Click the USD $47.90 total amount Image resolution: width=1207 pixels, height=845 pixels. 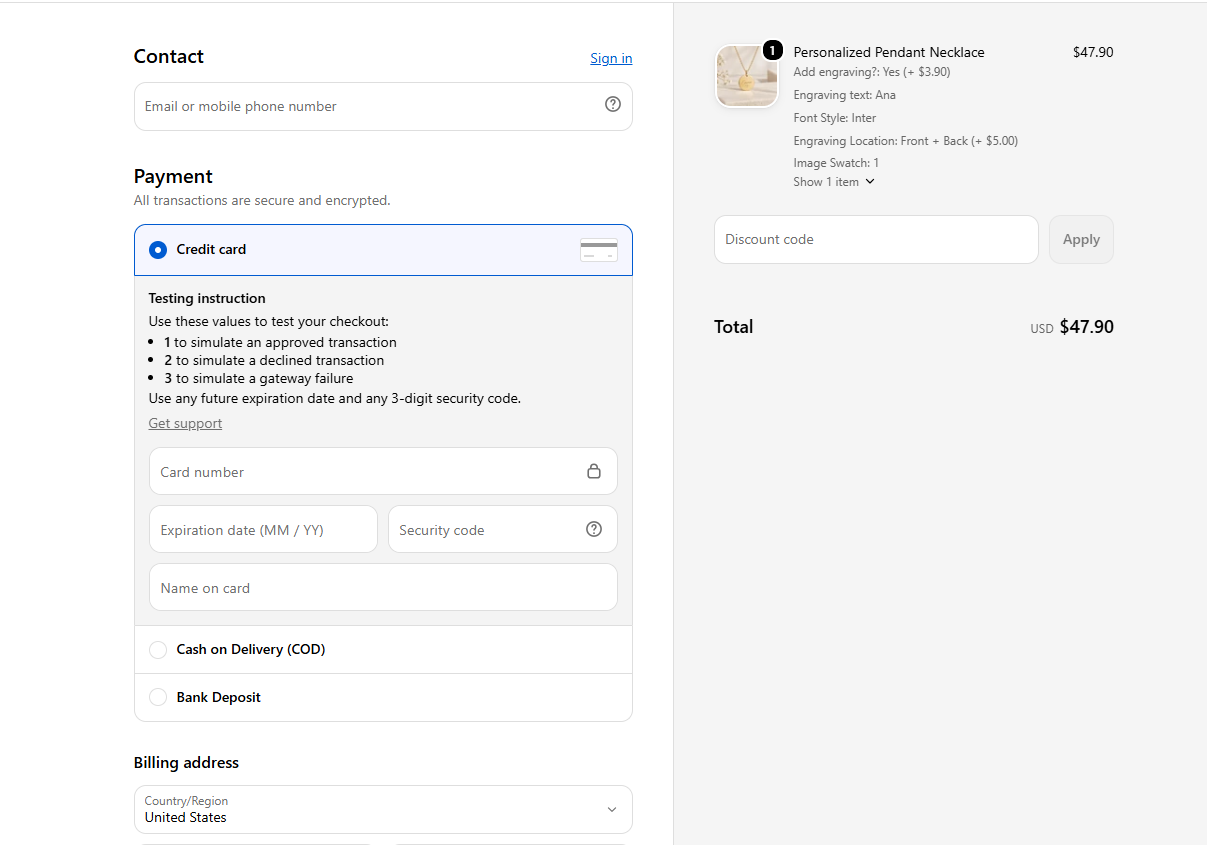coord(1072,327)
